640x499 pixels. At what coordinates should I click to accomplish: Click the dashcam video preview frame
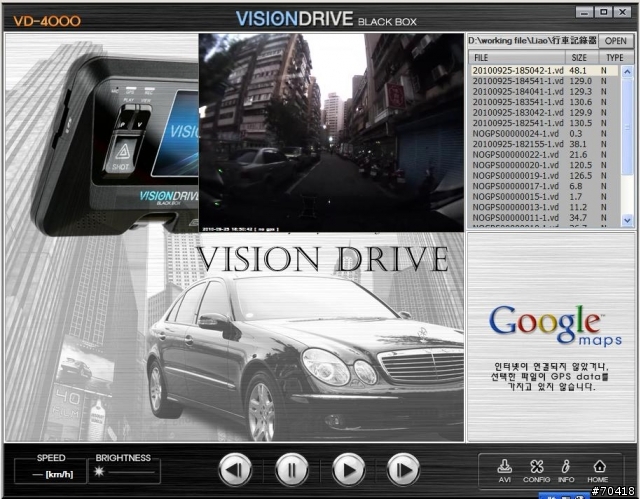331,133
